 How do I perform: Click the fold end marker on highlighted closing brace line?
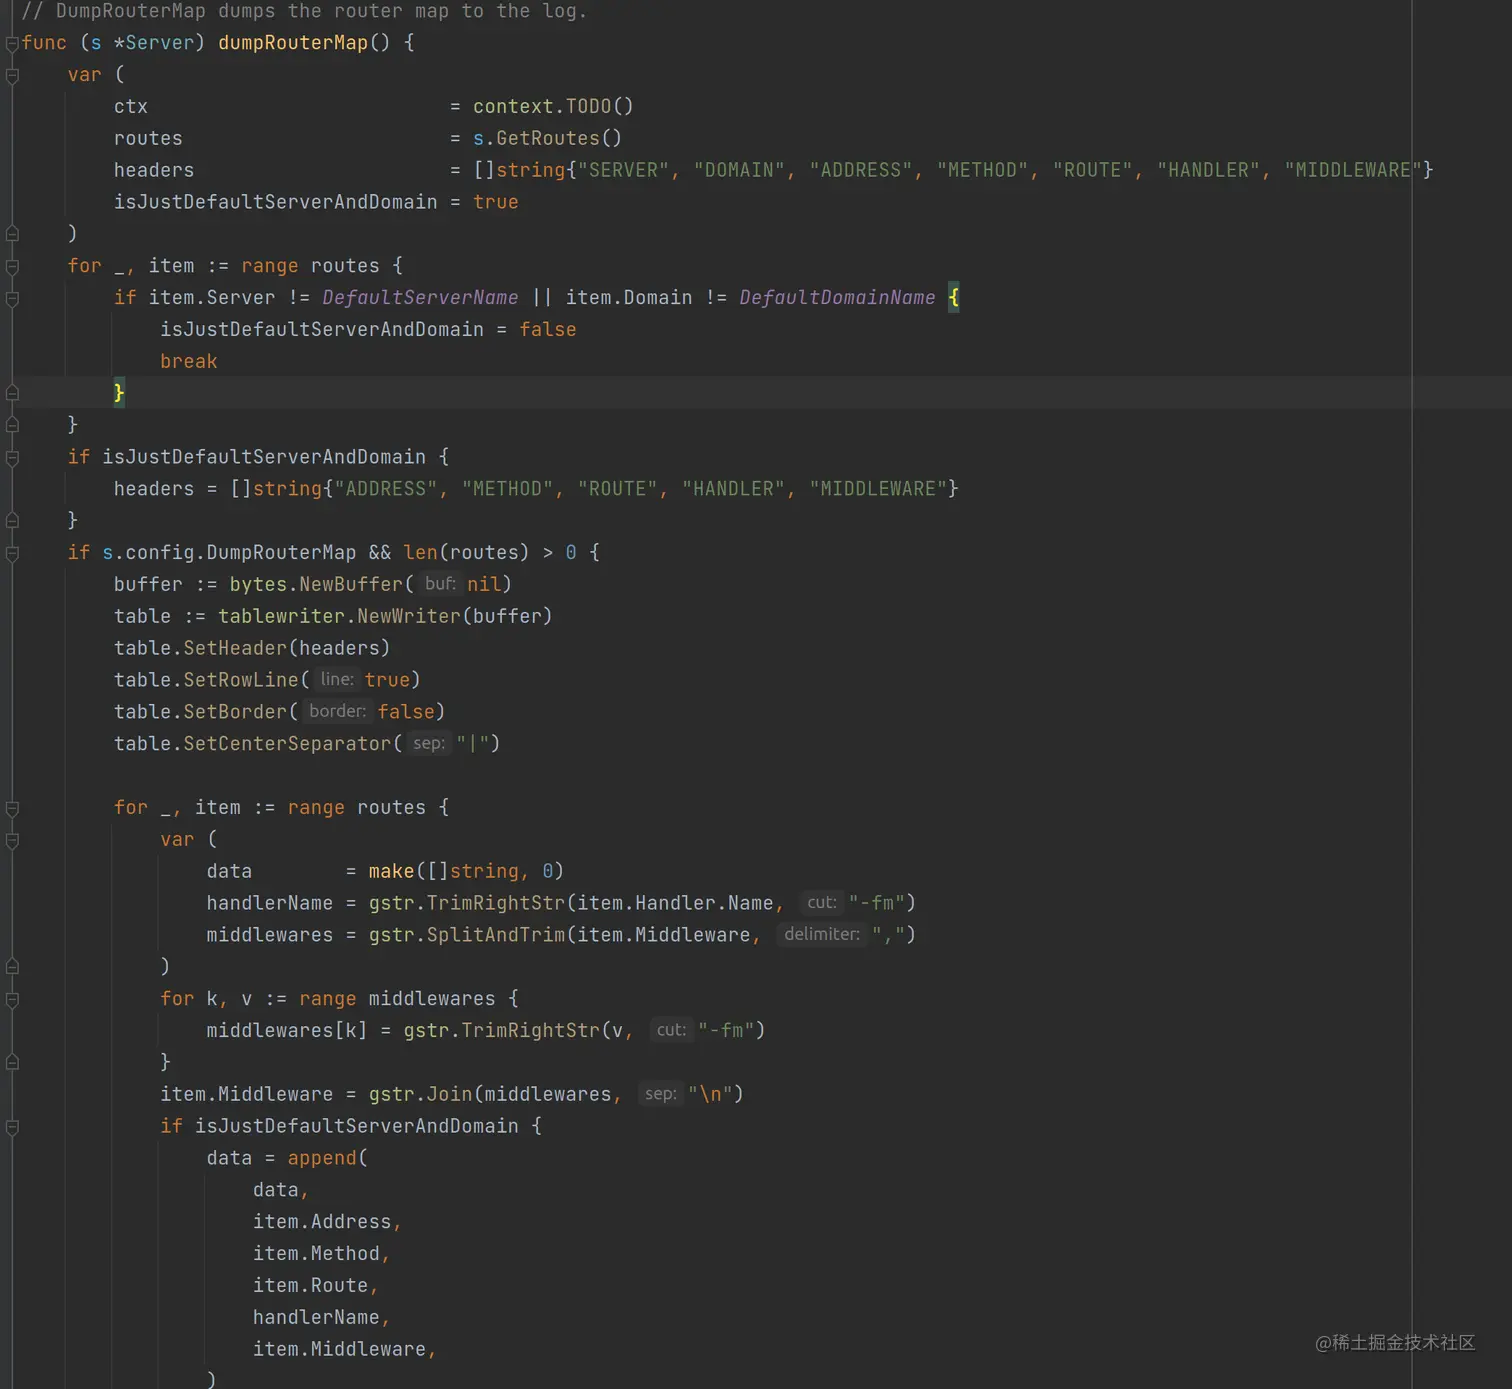tap(12, 393)
